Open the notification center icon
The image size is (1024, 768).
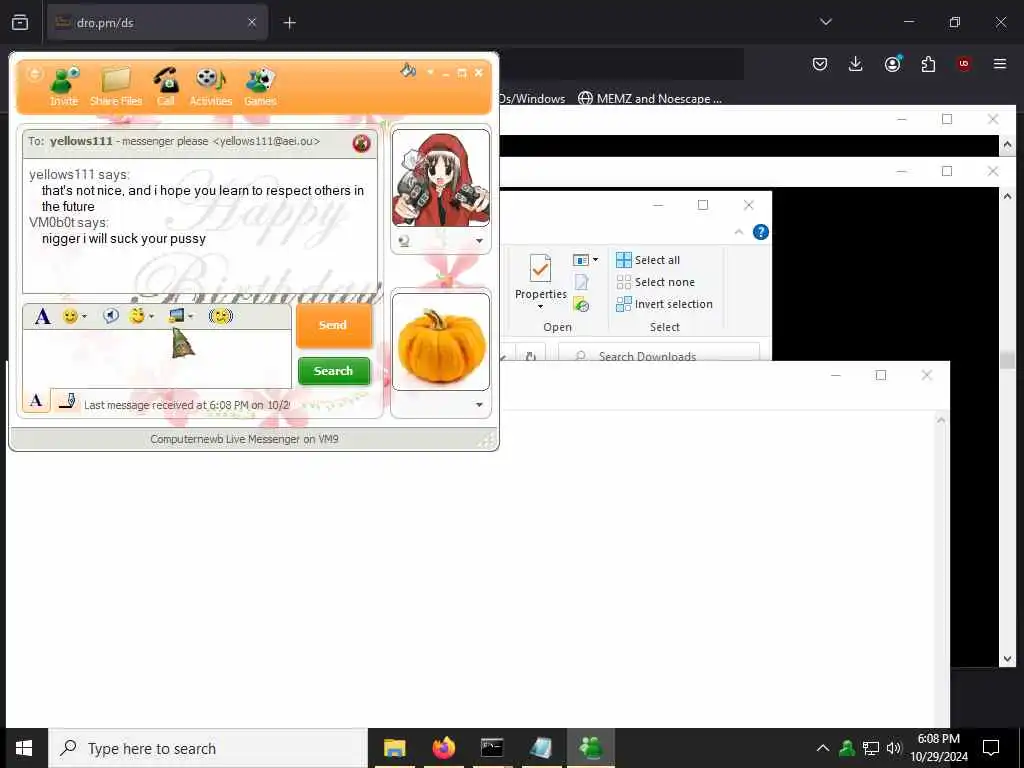click(x=991, y=748)
